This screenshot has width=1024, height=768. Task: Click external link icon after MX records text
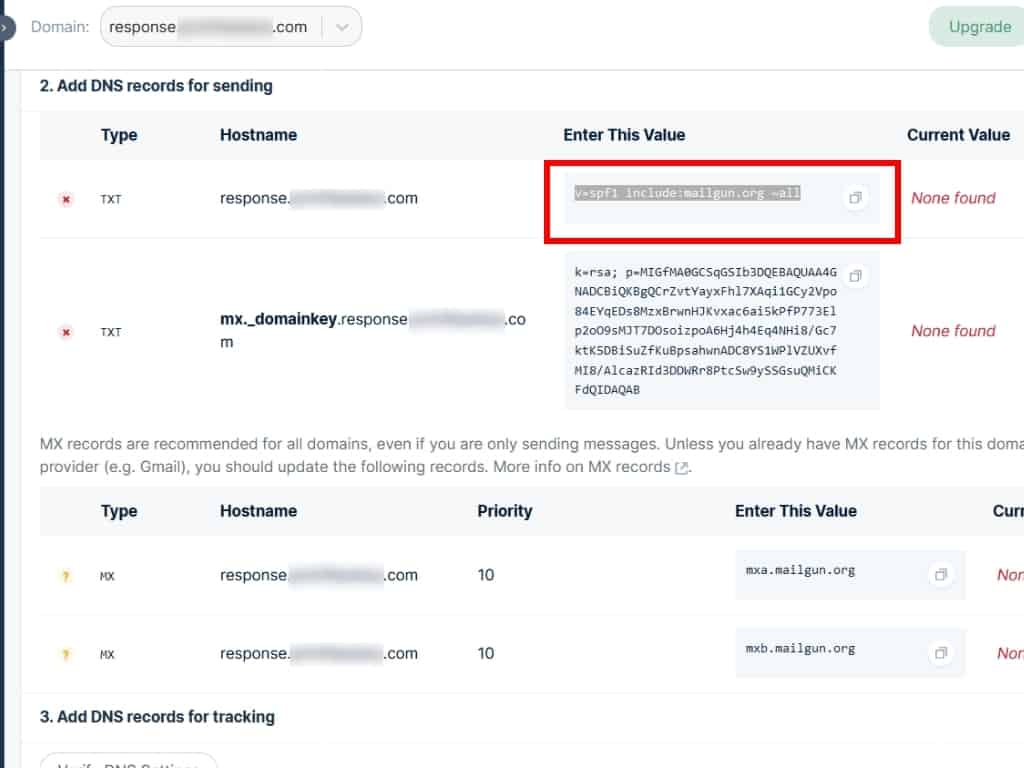pos(682,468)
